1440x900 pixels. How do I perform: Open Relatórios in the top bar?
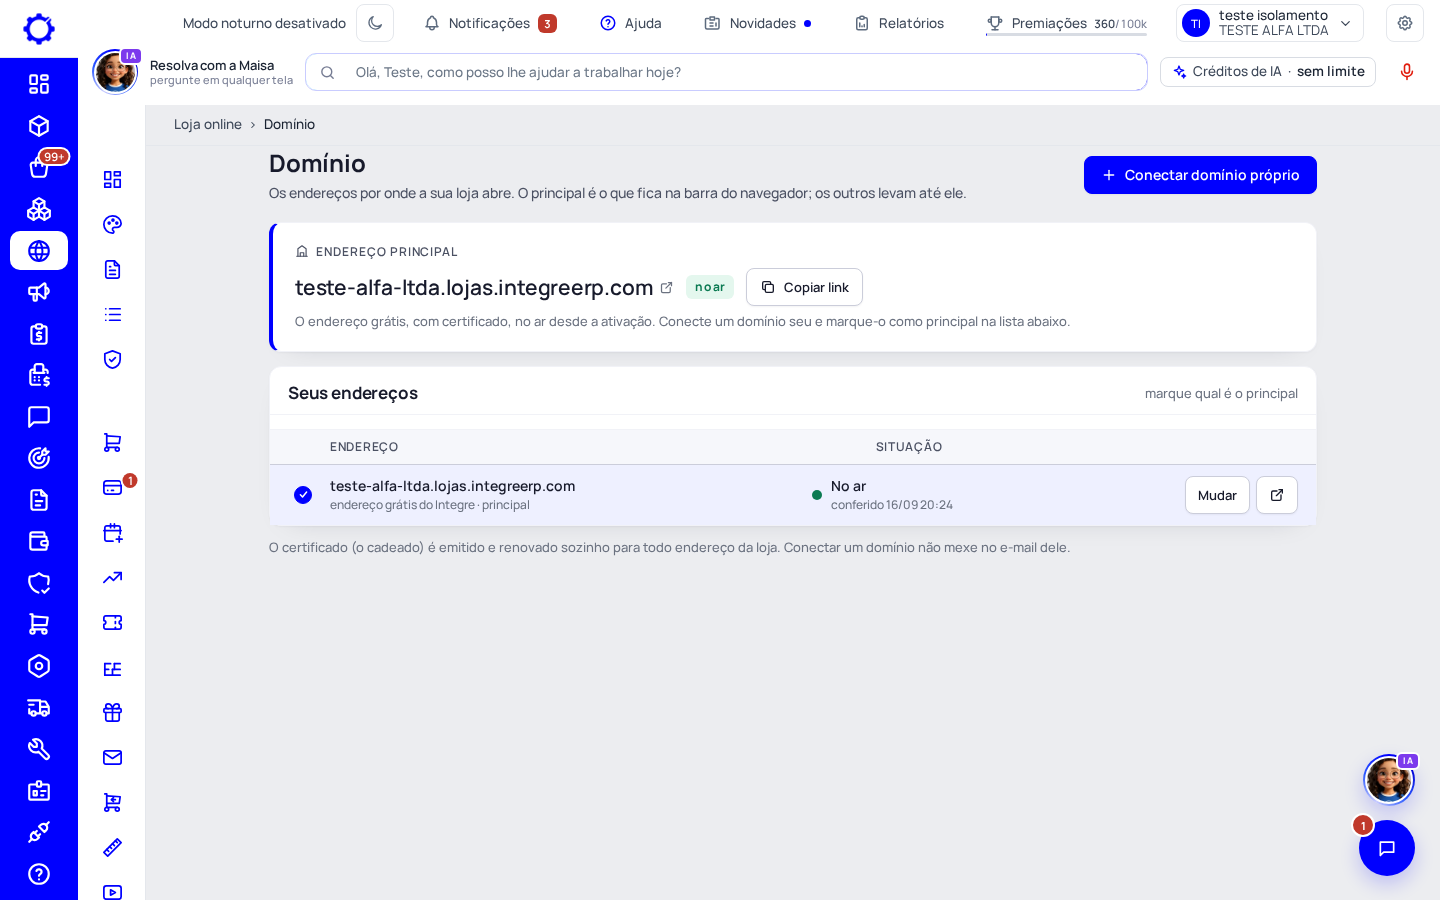(x=899, y=23)
